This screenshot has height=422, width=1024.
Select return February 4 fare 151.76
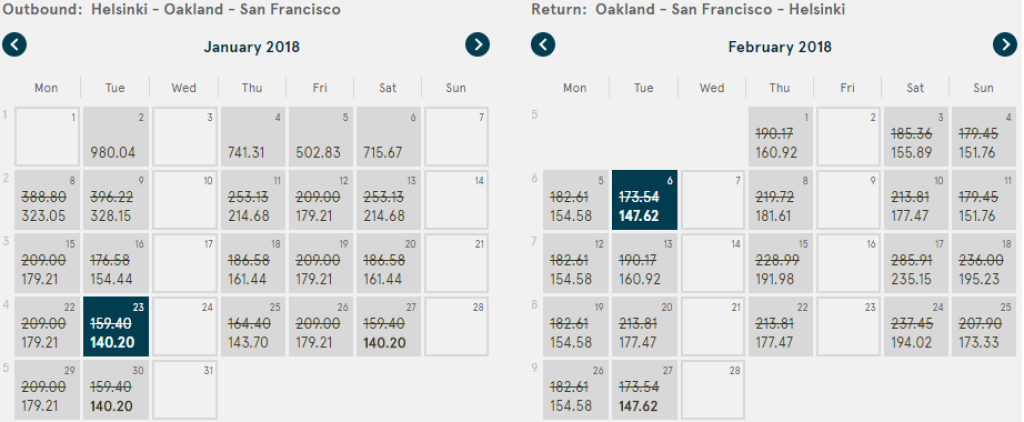point(984,136)
